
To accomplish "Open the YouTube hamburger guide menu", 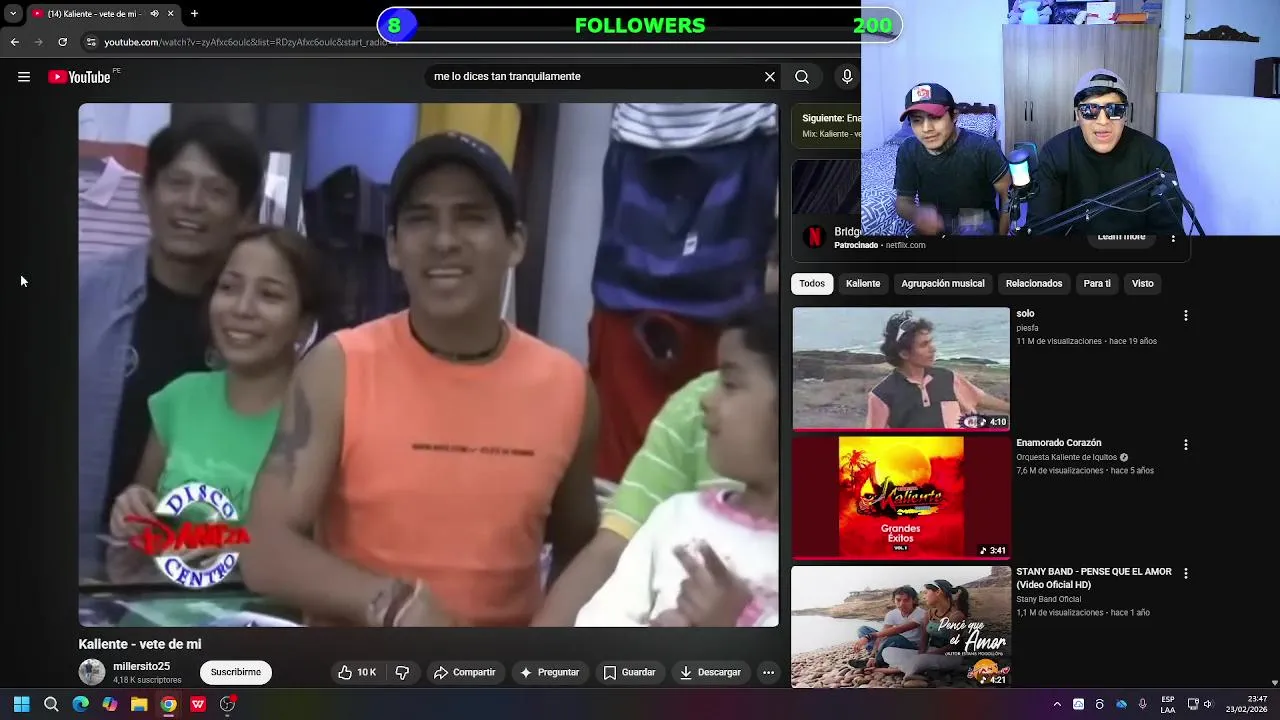I will 24,77.
